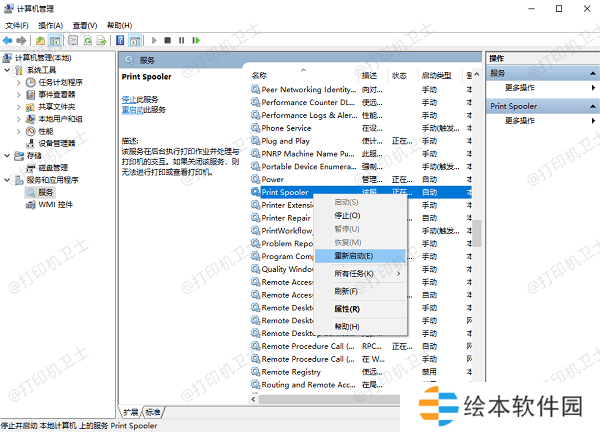Select WMI 控件 in the tree
Image resolution: width=600 pixels, height=432 pixels.
click(x=55, y=204)
